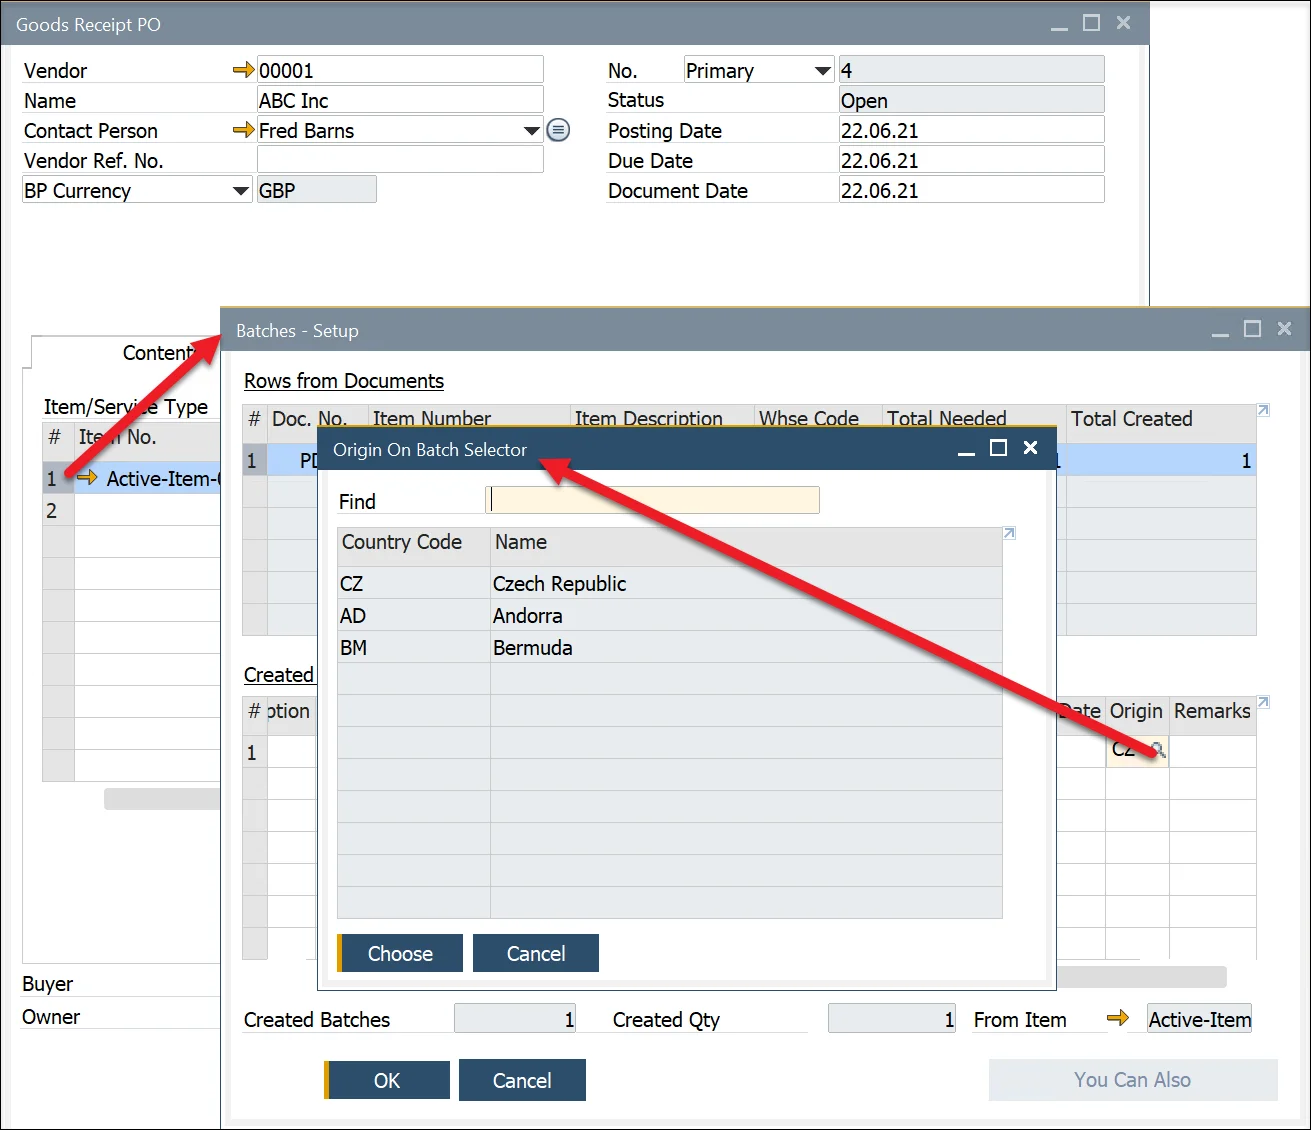
Task: Click expand icon on the Country Code table
Action: click(x=1009, y=533)
